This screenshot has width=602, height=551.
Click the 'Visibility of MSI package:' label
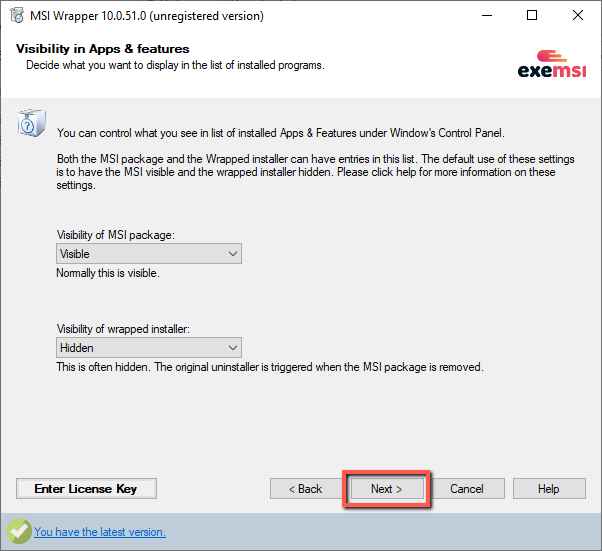(116, 235)
